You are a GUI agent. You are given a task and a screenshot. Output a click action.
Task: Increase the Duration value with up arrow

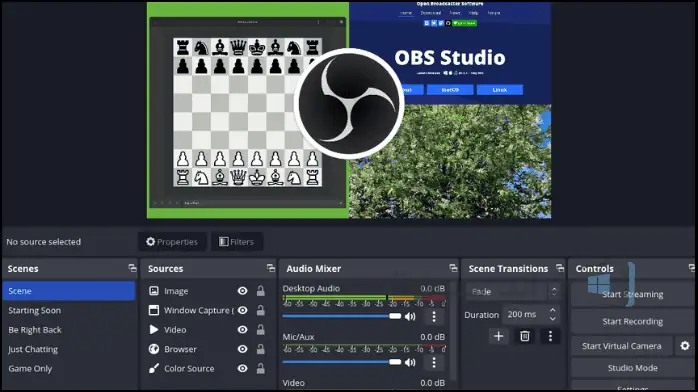point(552,310)
